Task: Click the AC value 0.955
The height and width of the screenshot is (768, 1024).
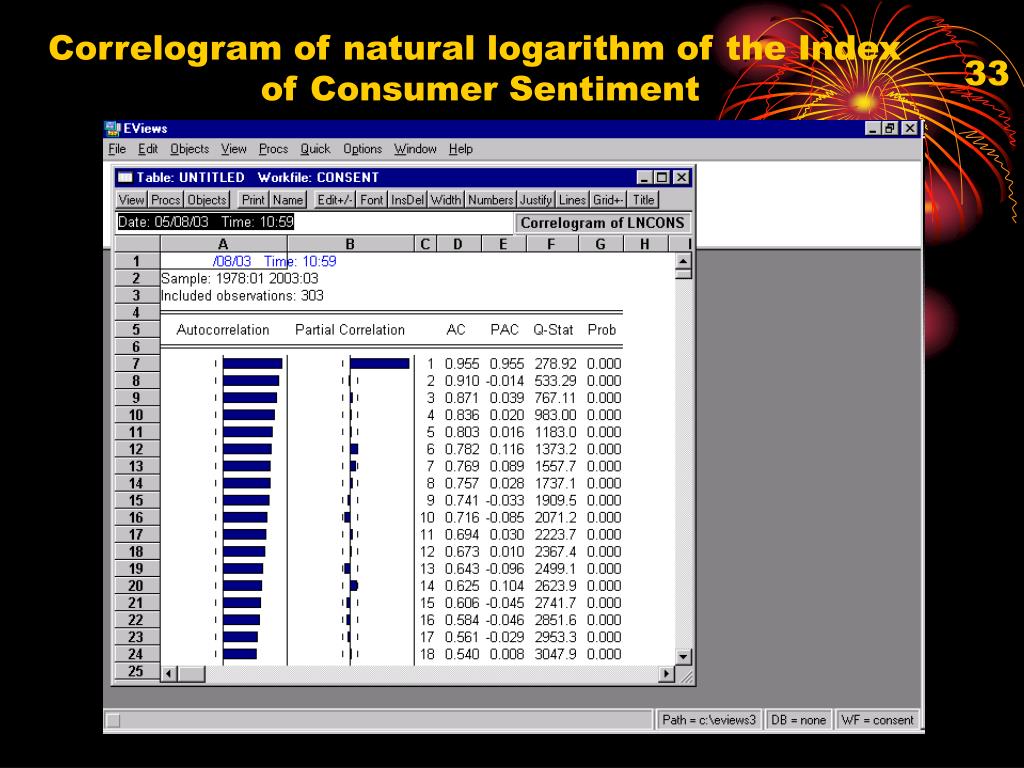Action: (462, 364)
